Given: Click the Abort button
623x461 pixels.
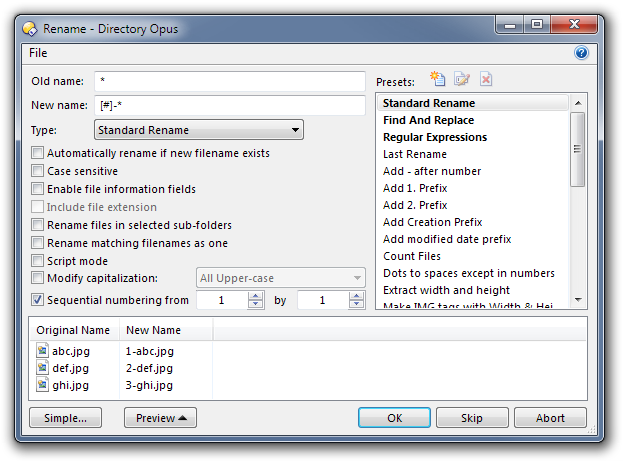Looking at the screenshot, I should tap(550, 418).
